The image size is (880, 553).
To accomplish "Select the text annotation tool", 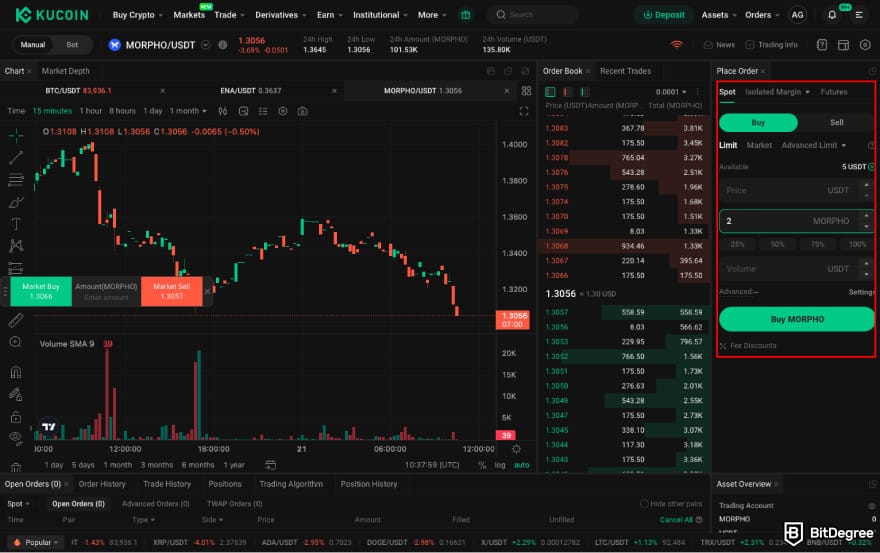I will [16, 224].
